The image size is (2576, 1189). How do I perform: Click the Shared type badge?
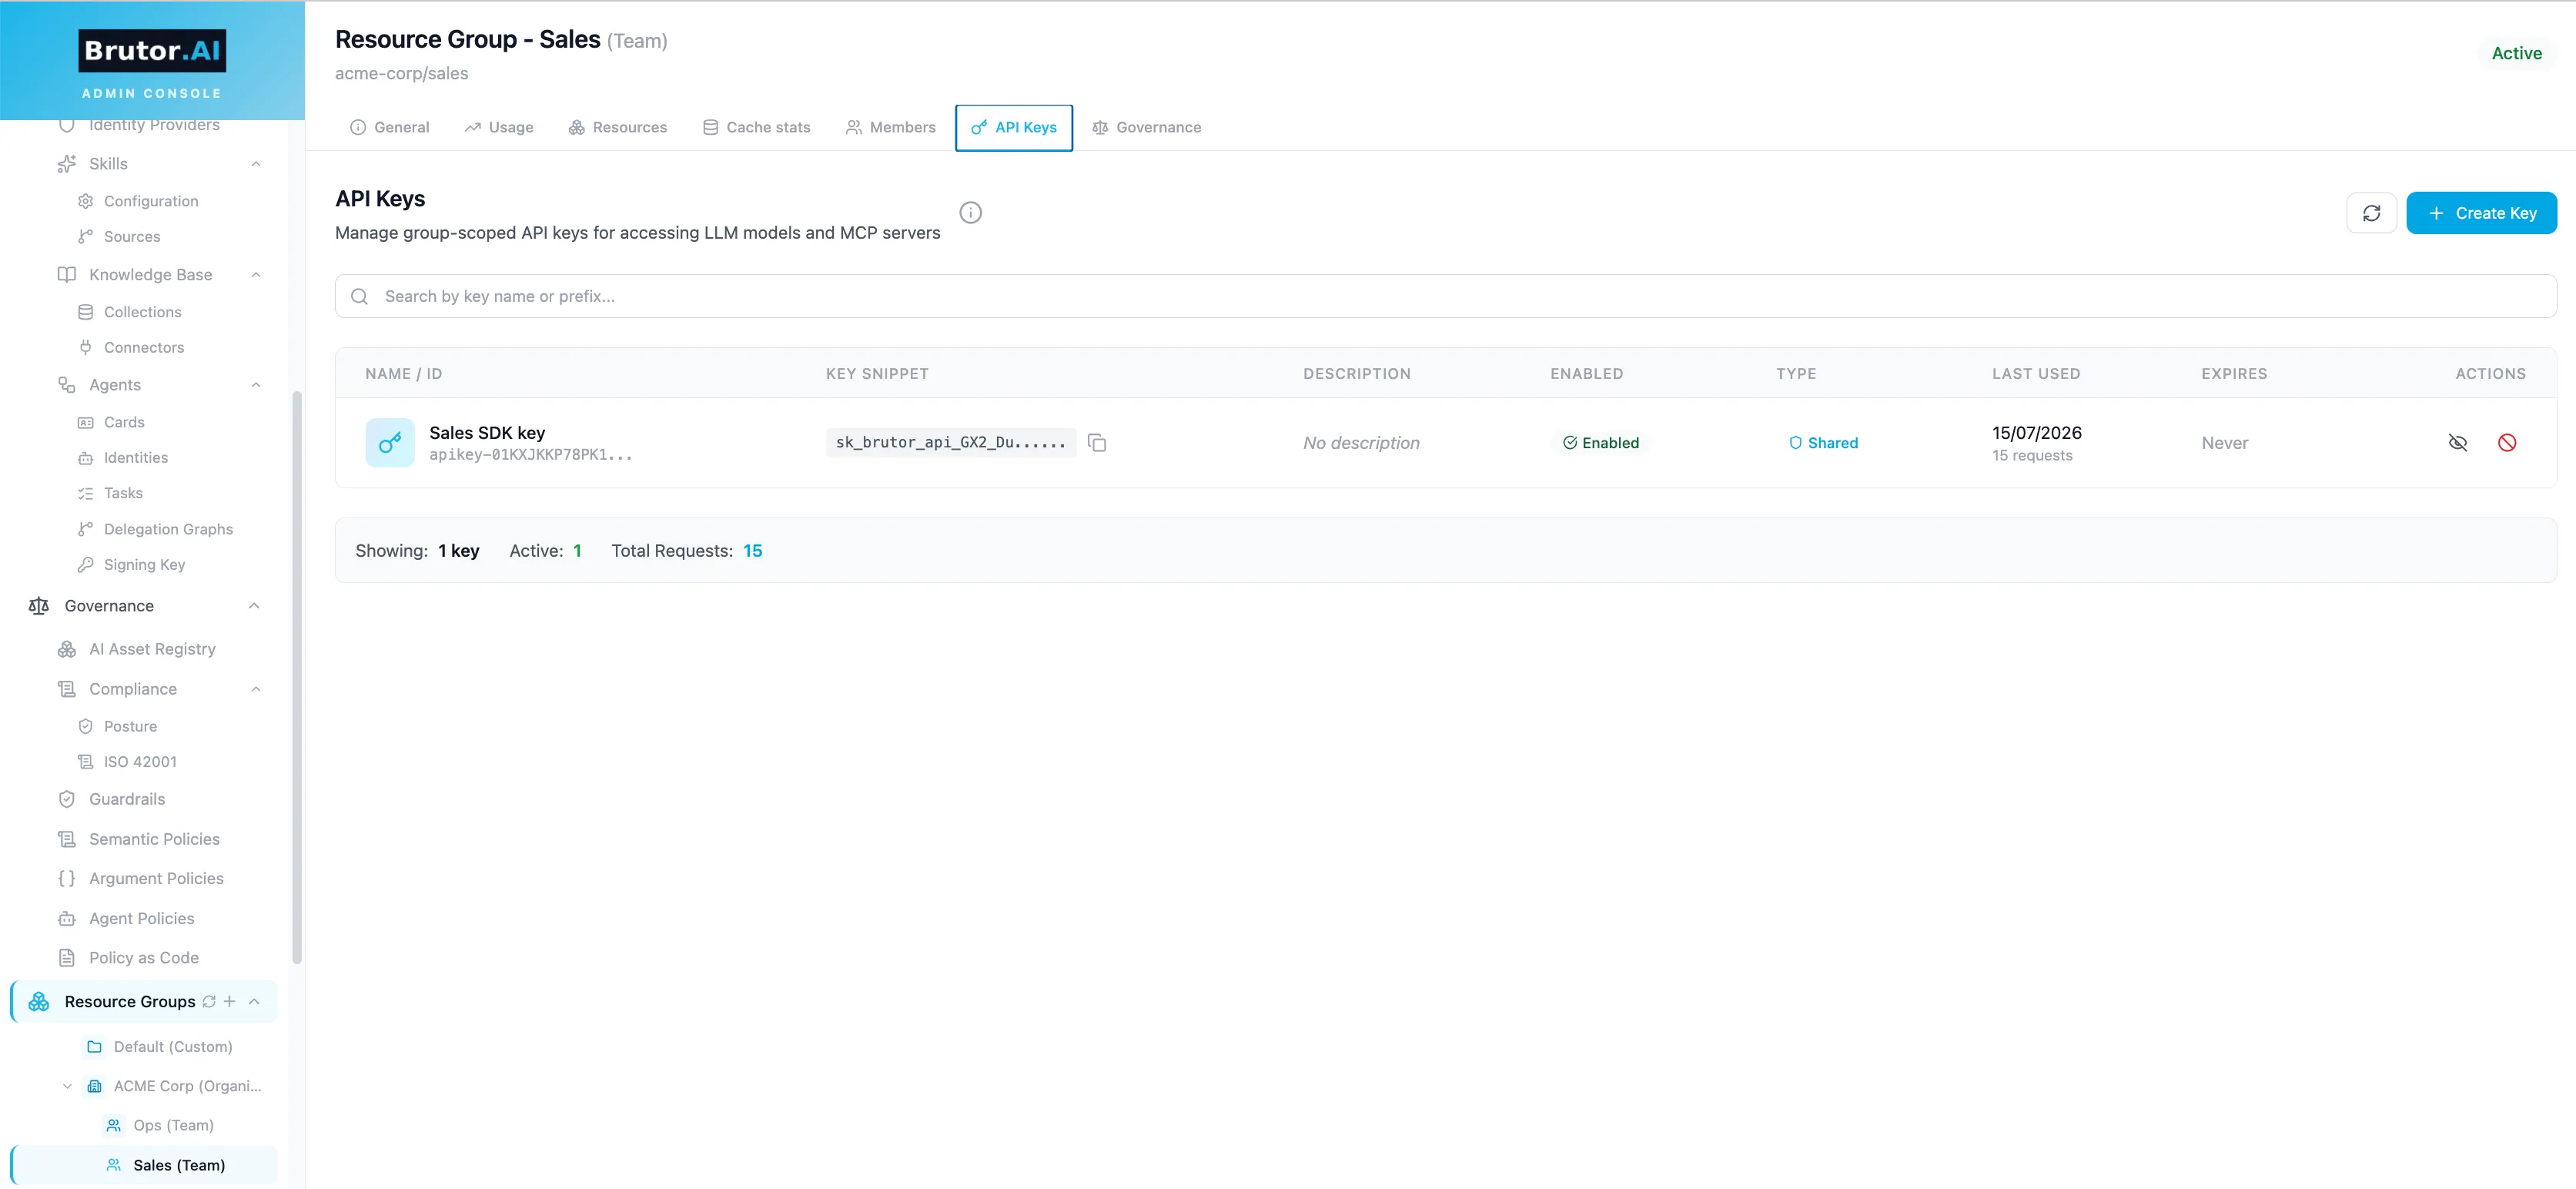[1822, 443]
